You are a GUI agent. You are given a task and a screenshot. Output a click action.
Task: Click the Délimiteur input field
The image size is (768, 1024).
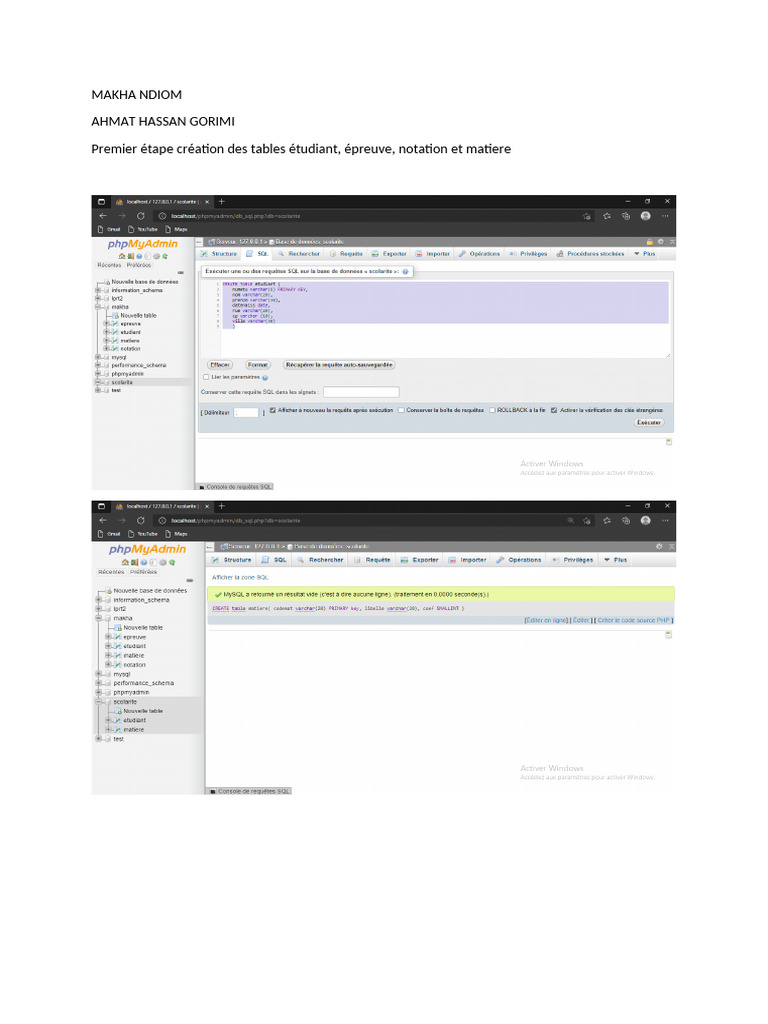247,413
